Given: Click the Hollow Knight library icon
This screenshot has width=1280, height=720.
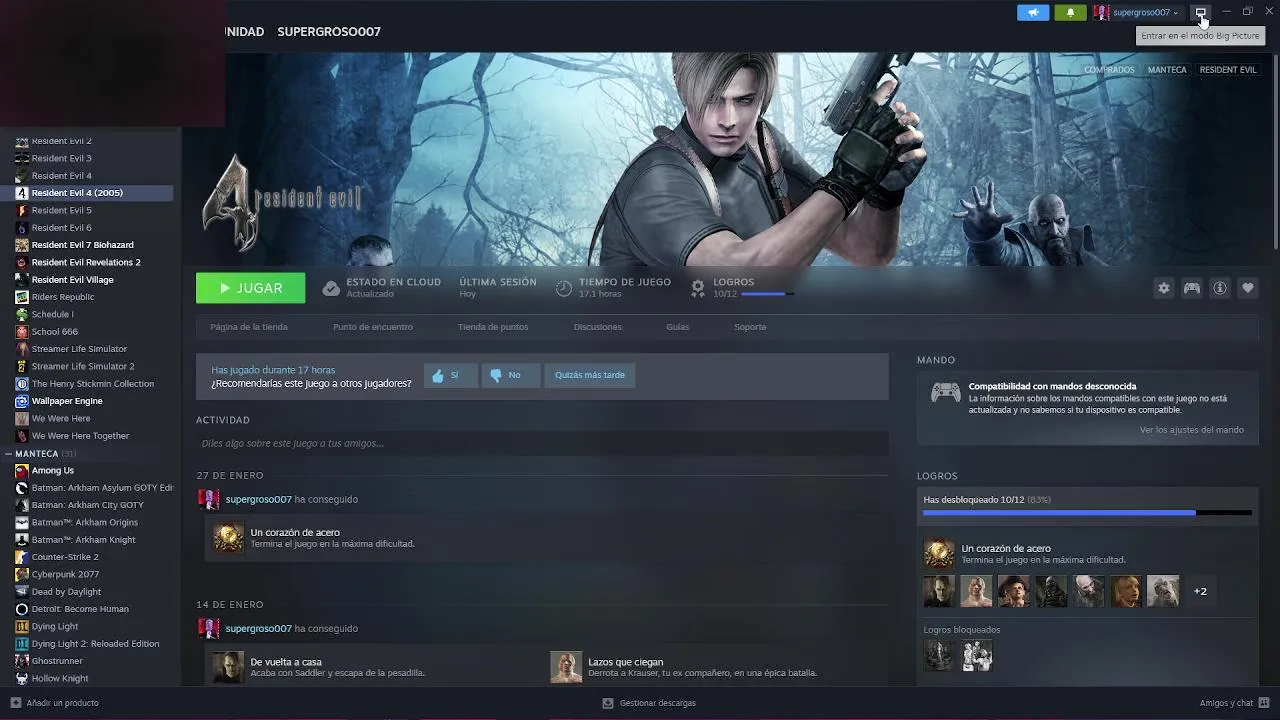Looking at the screenshot, I should pos(22,678).
